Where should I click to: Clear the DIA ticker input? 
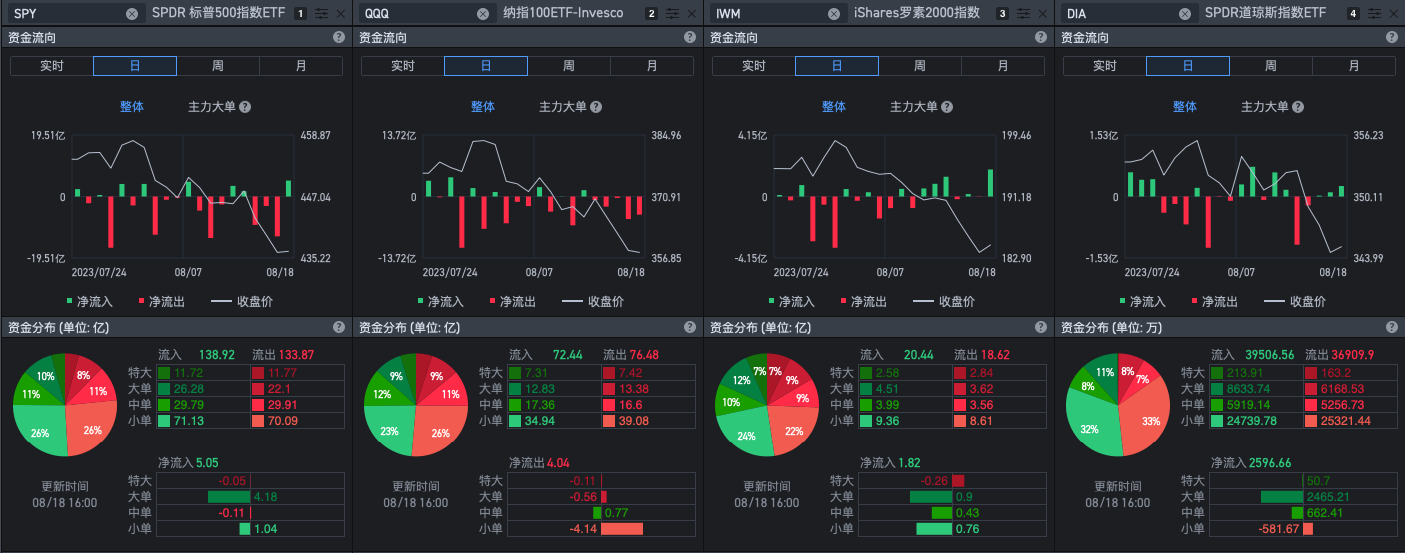(1185, 14)
